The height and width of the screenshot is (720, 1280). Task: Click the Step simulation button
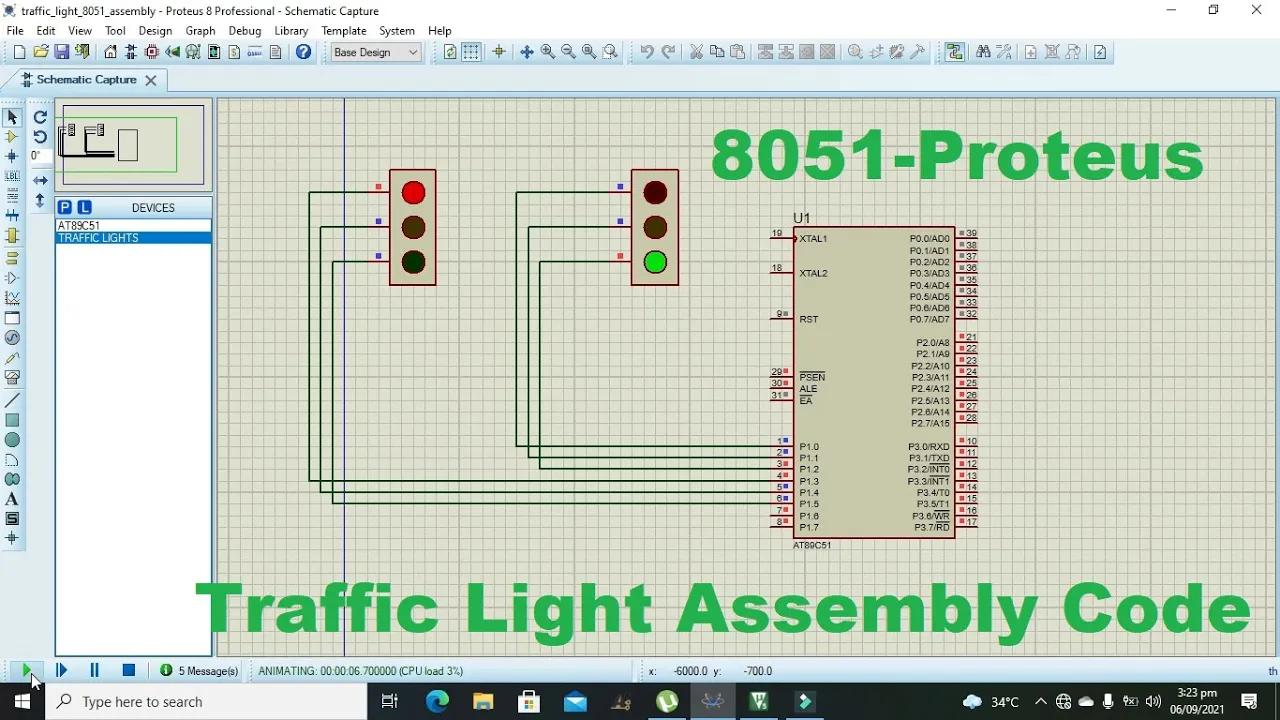61,671
